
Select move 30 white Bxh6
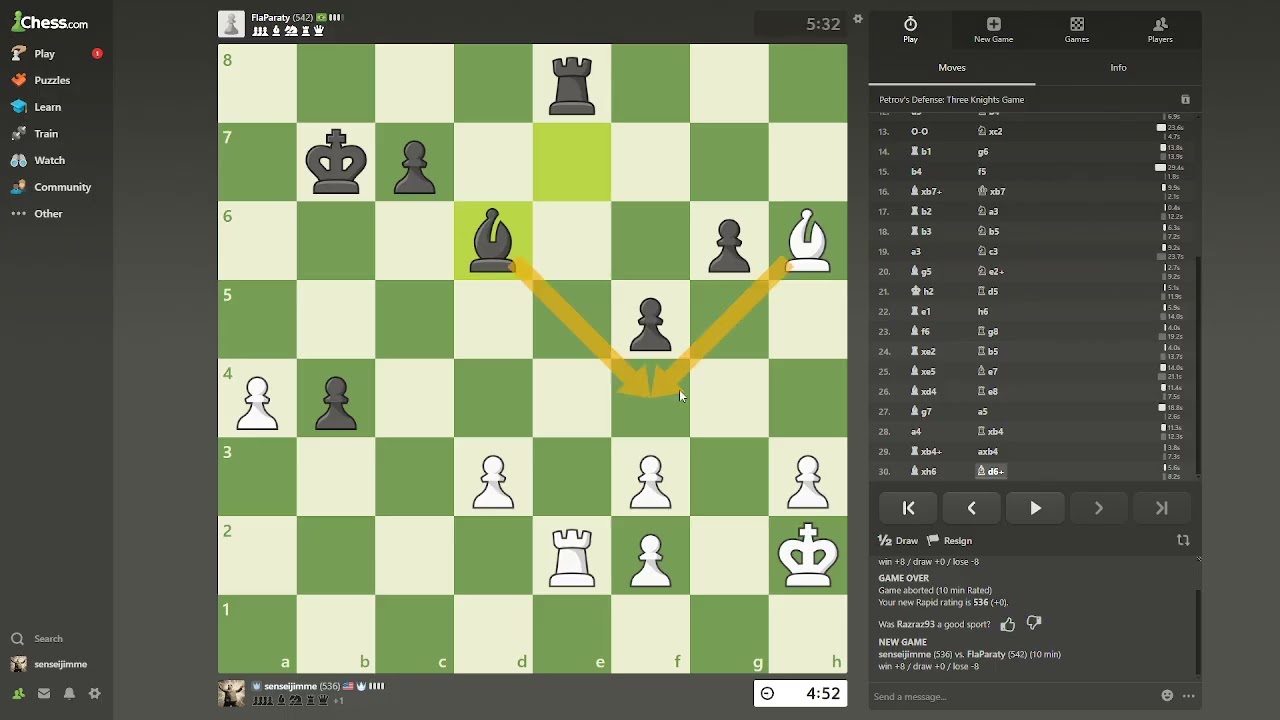coord(923,472)
